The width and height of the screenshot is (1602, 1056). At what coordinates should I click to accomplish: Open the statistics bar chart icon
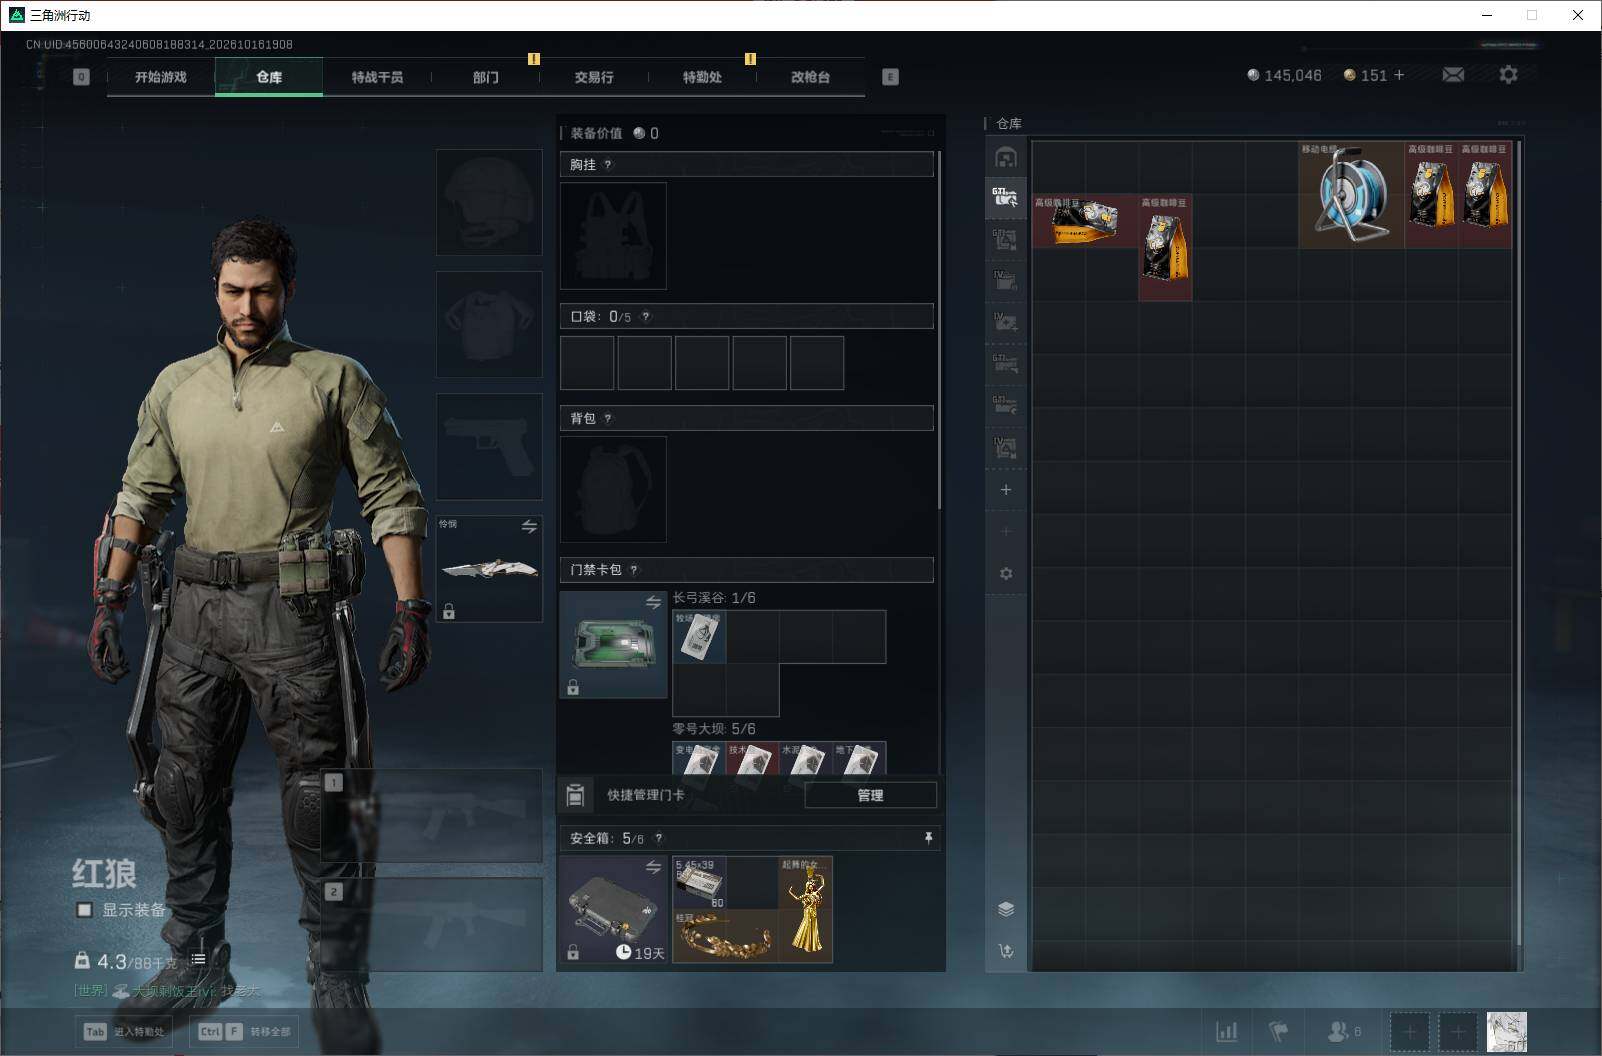(x=1226, y=1031)
